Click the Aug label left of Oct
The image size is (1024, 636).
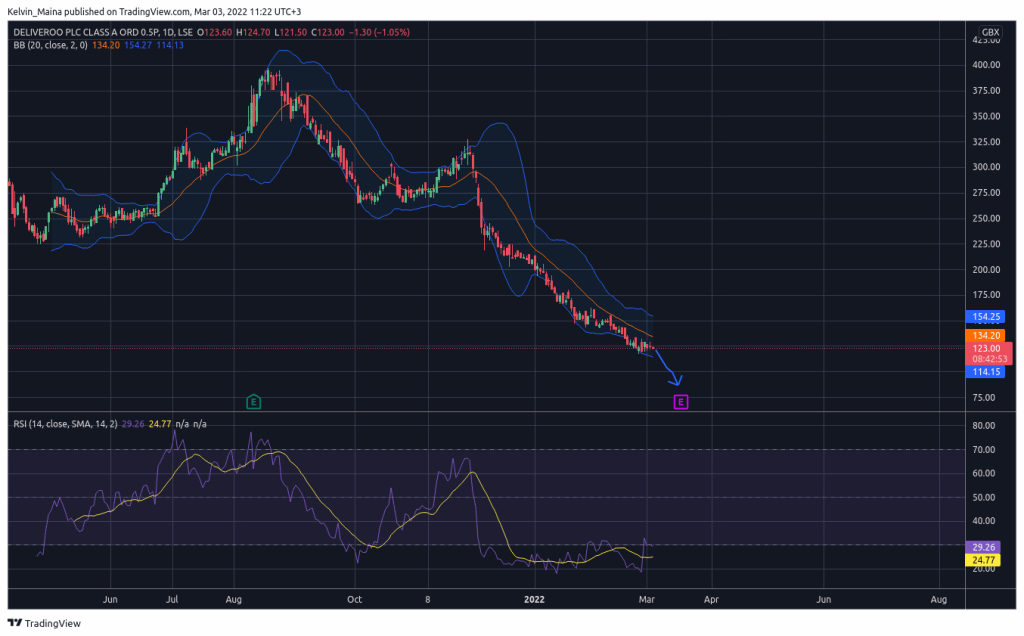(234, 599)
